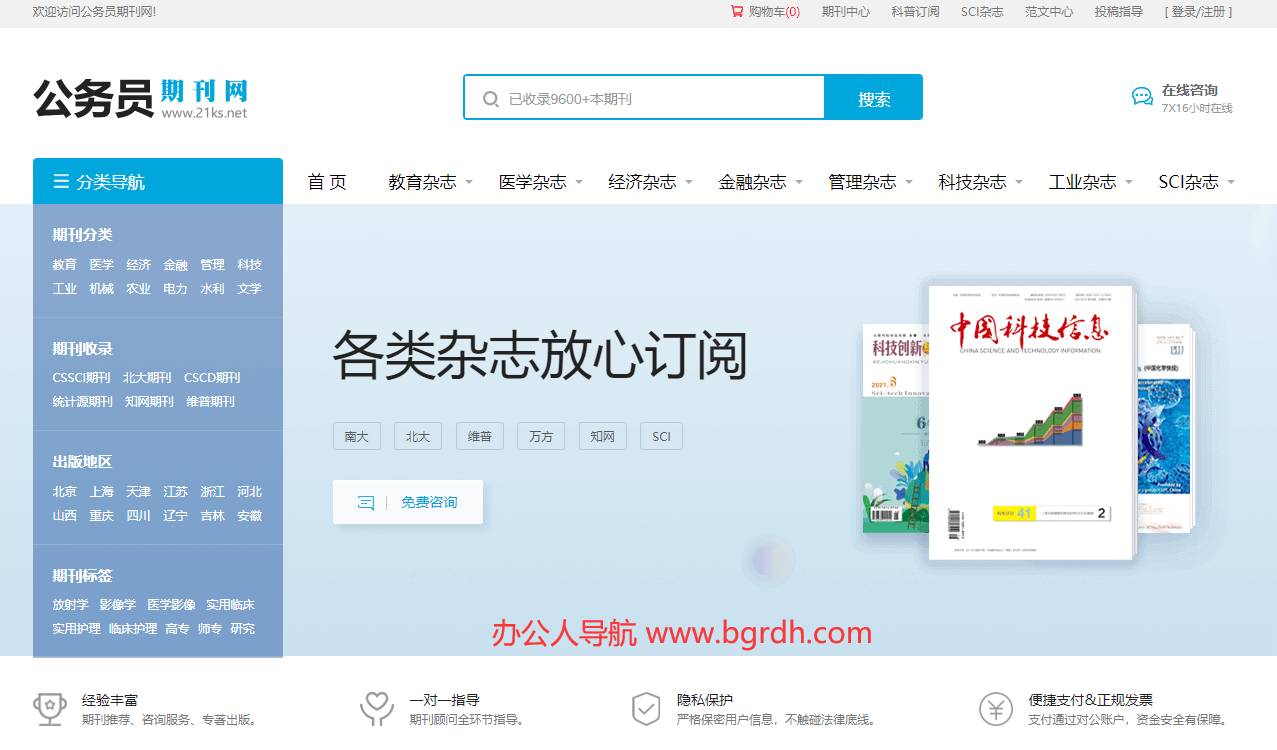Open 期刊中心 in the top menu
Image resolution: width=1277 pixels, height=750 pixels.
point(845,12)
